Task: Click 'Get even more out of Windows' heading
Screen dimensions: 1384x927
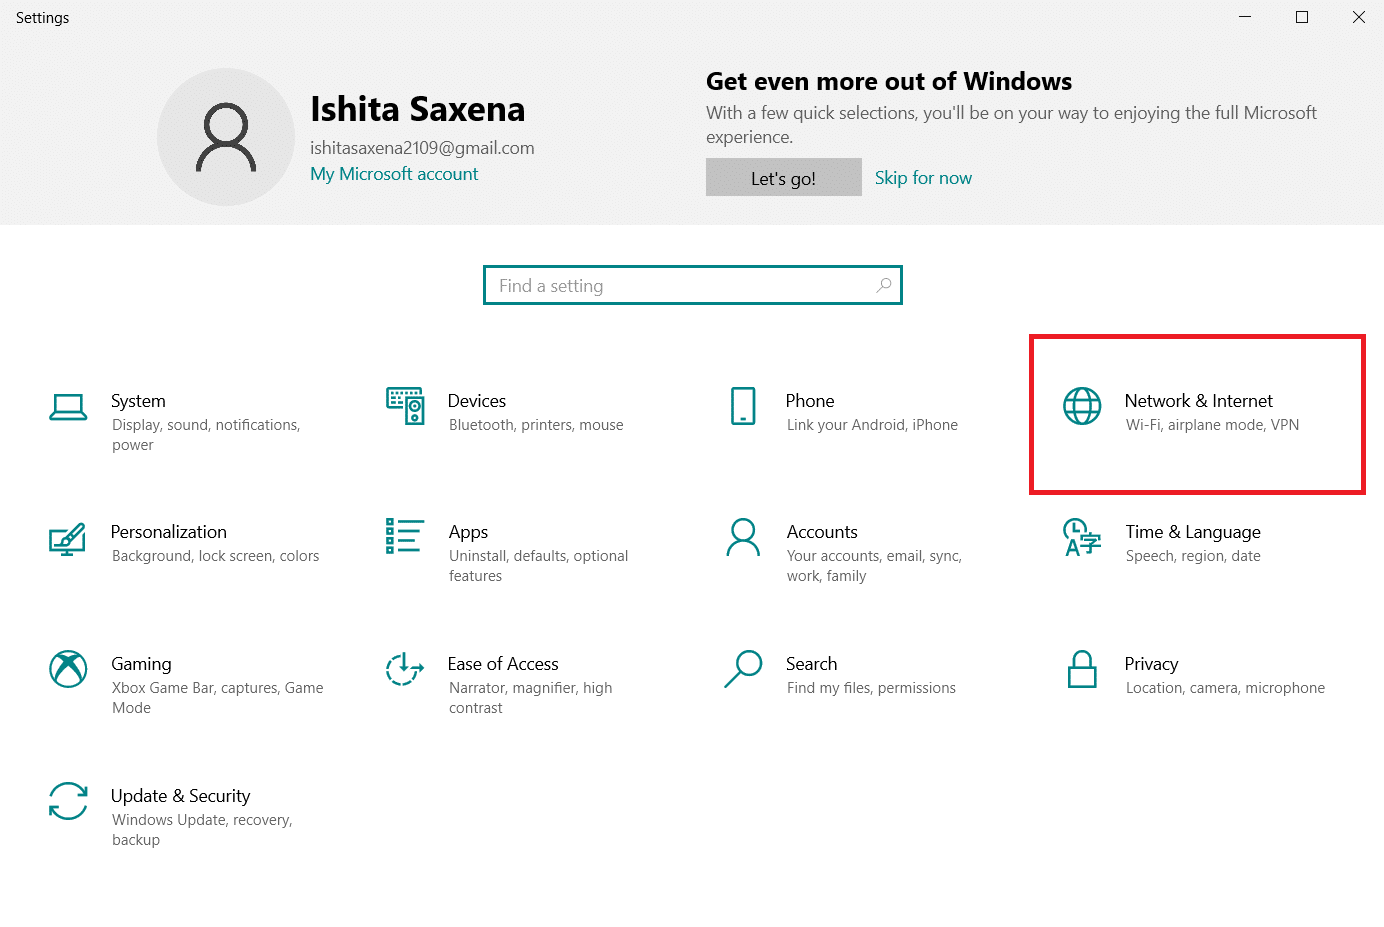Action: click(889, 81)
